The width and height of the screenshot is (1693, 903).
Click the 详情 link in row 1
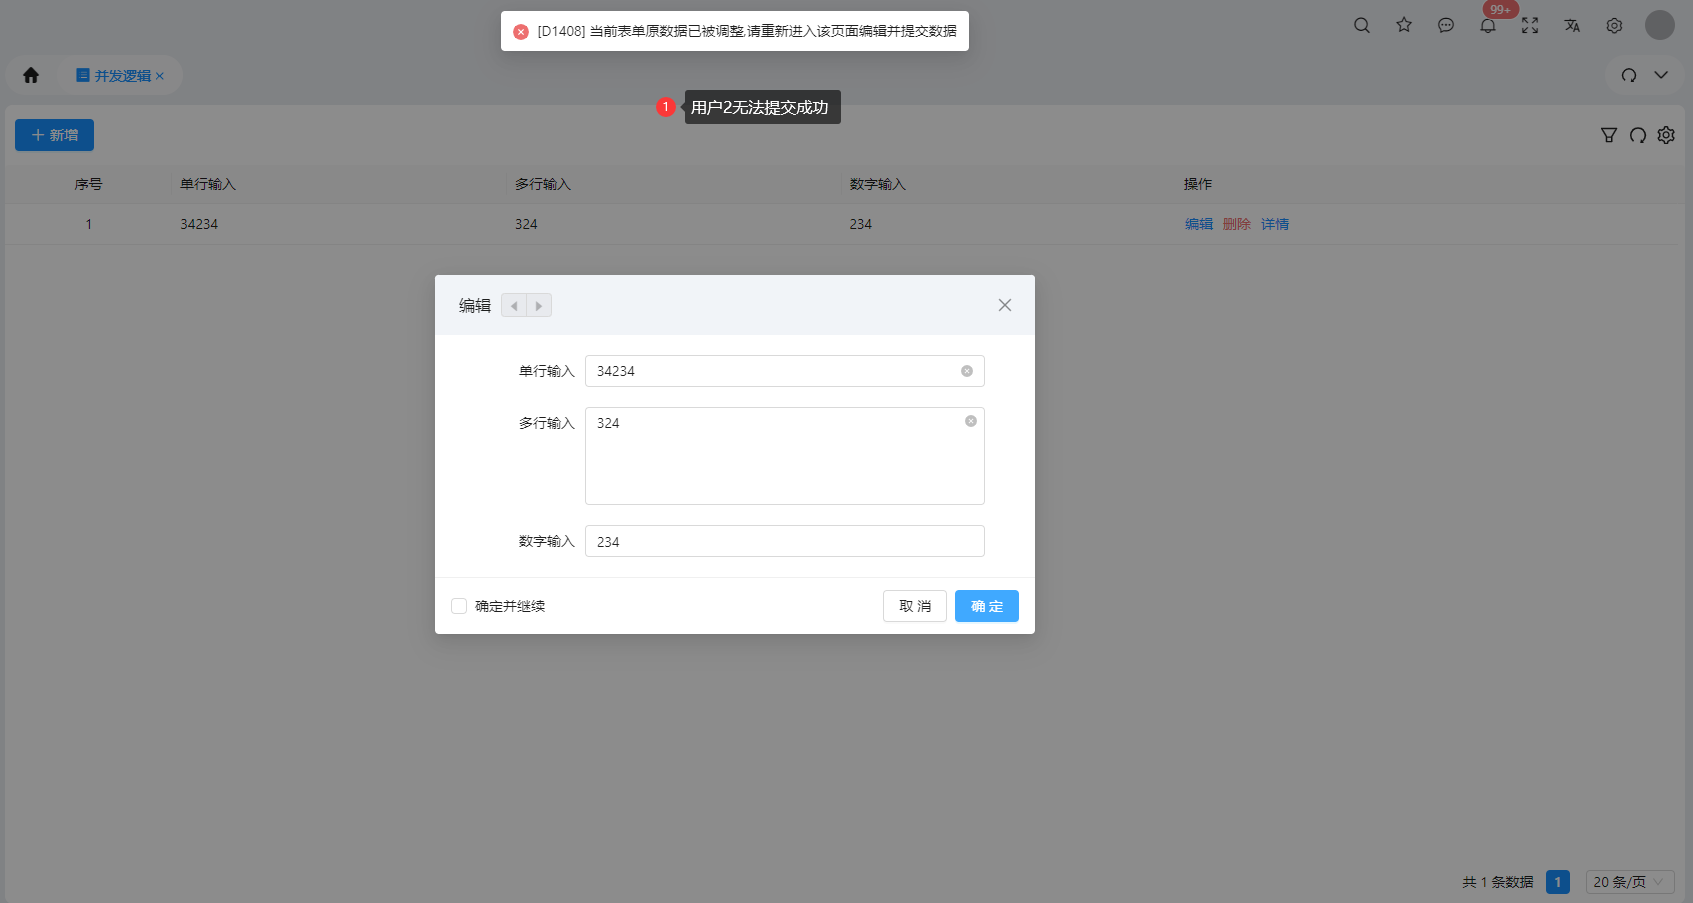click(1274, 224)
